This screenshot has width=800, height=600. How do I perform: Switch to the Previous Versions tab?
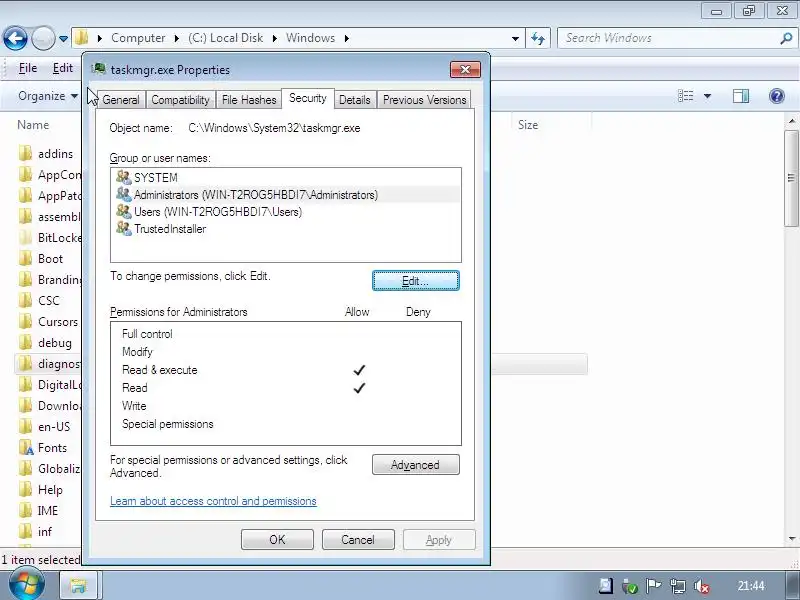[x=424, y=100]
